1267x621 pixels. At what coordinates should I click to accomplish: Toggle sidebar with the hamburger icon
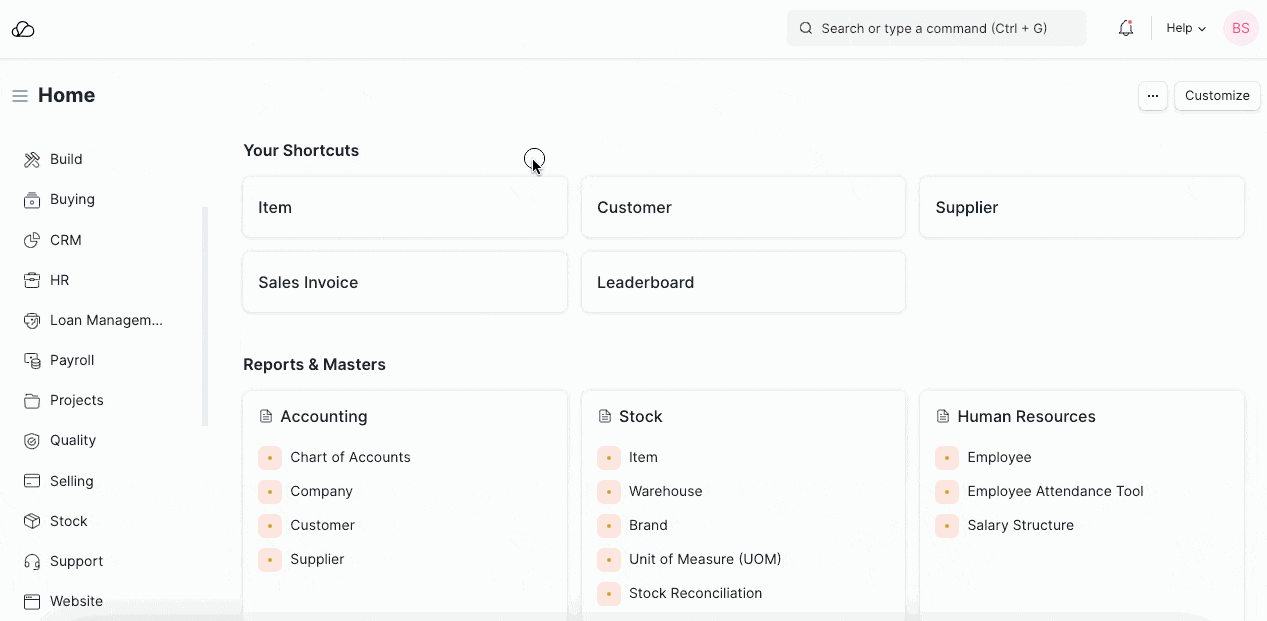[x=19, y=96]
